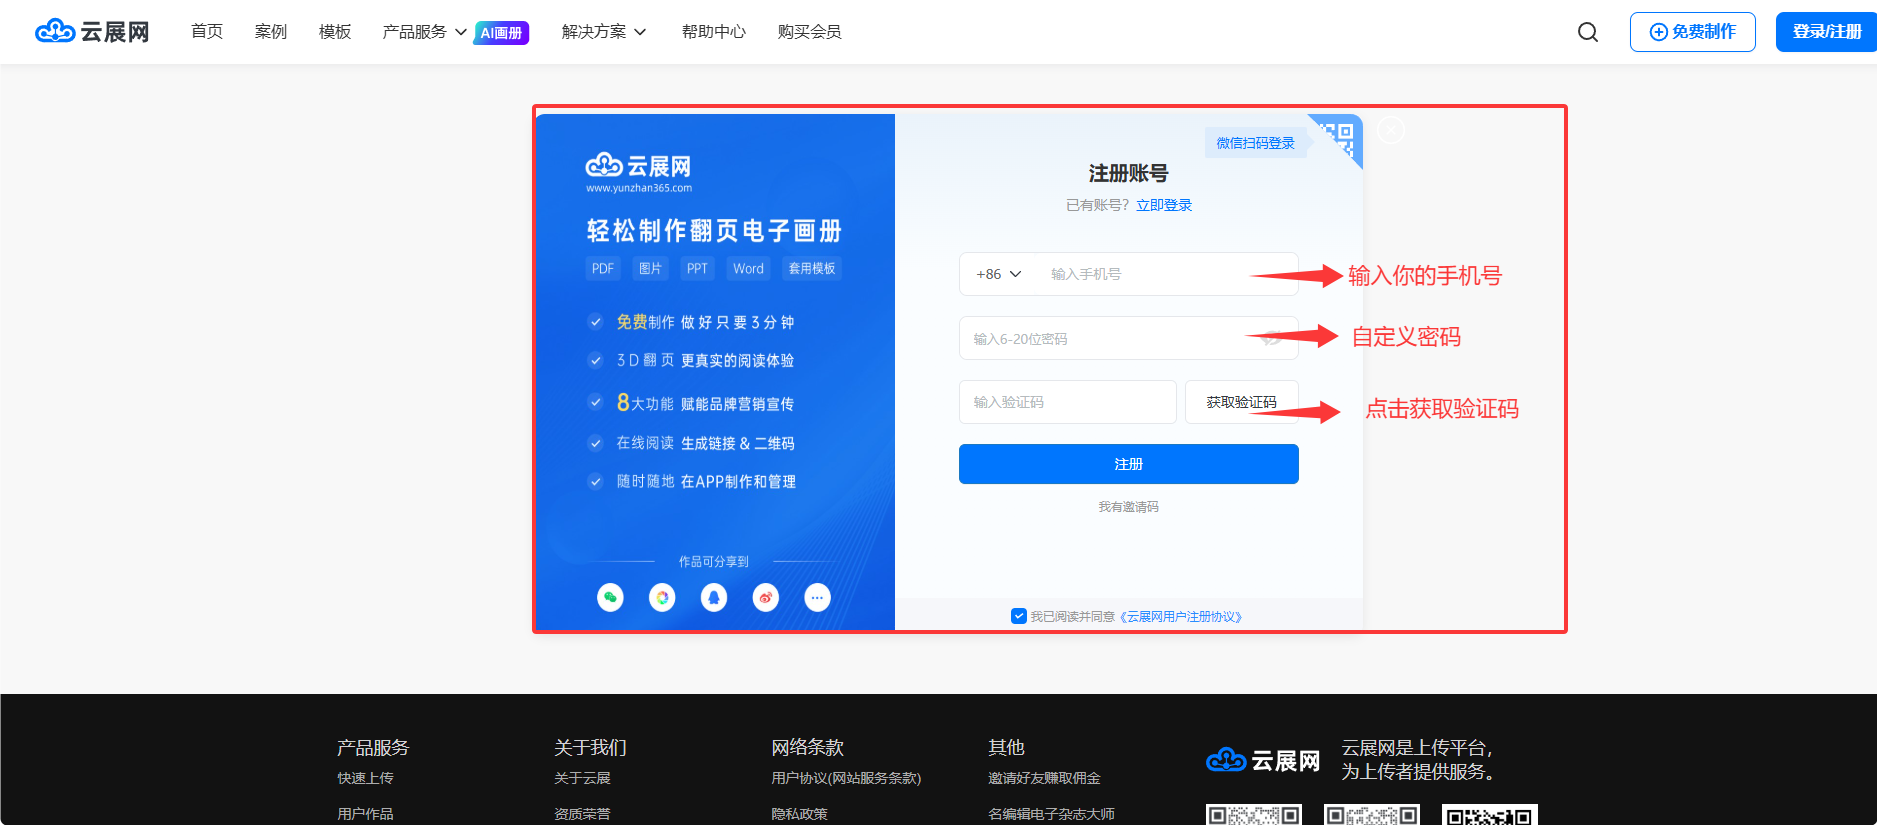Click the QQ penguin share icon

(714, 598)
